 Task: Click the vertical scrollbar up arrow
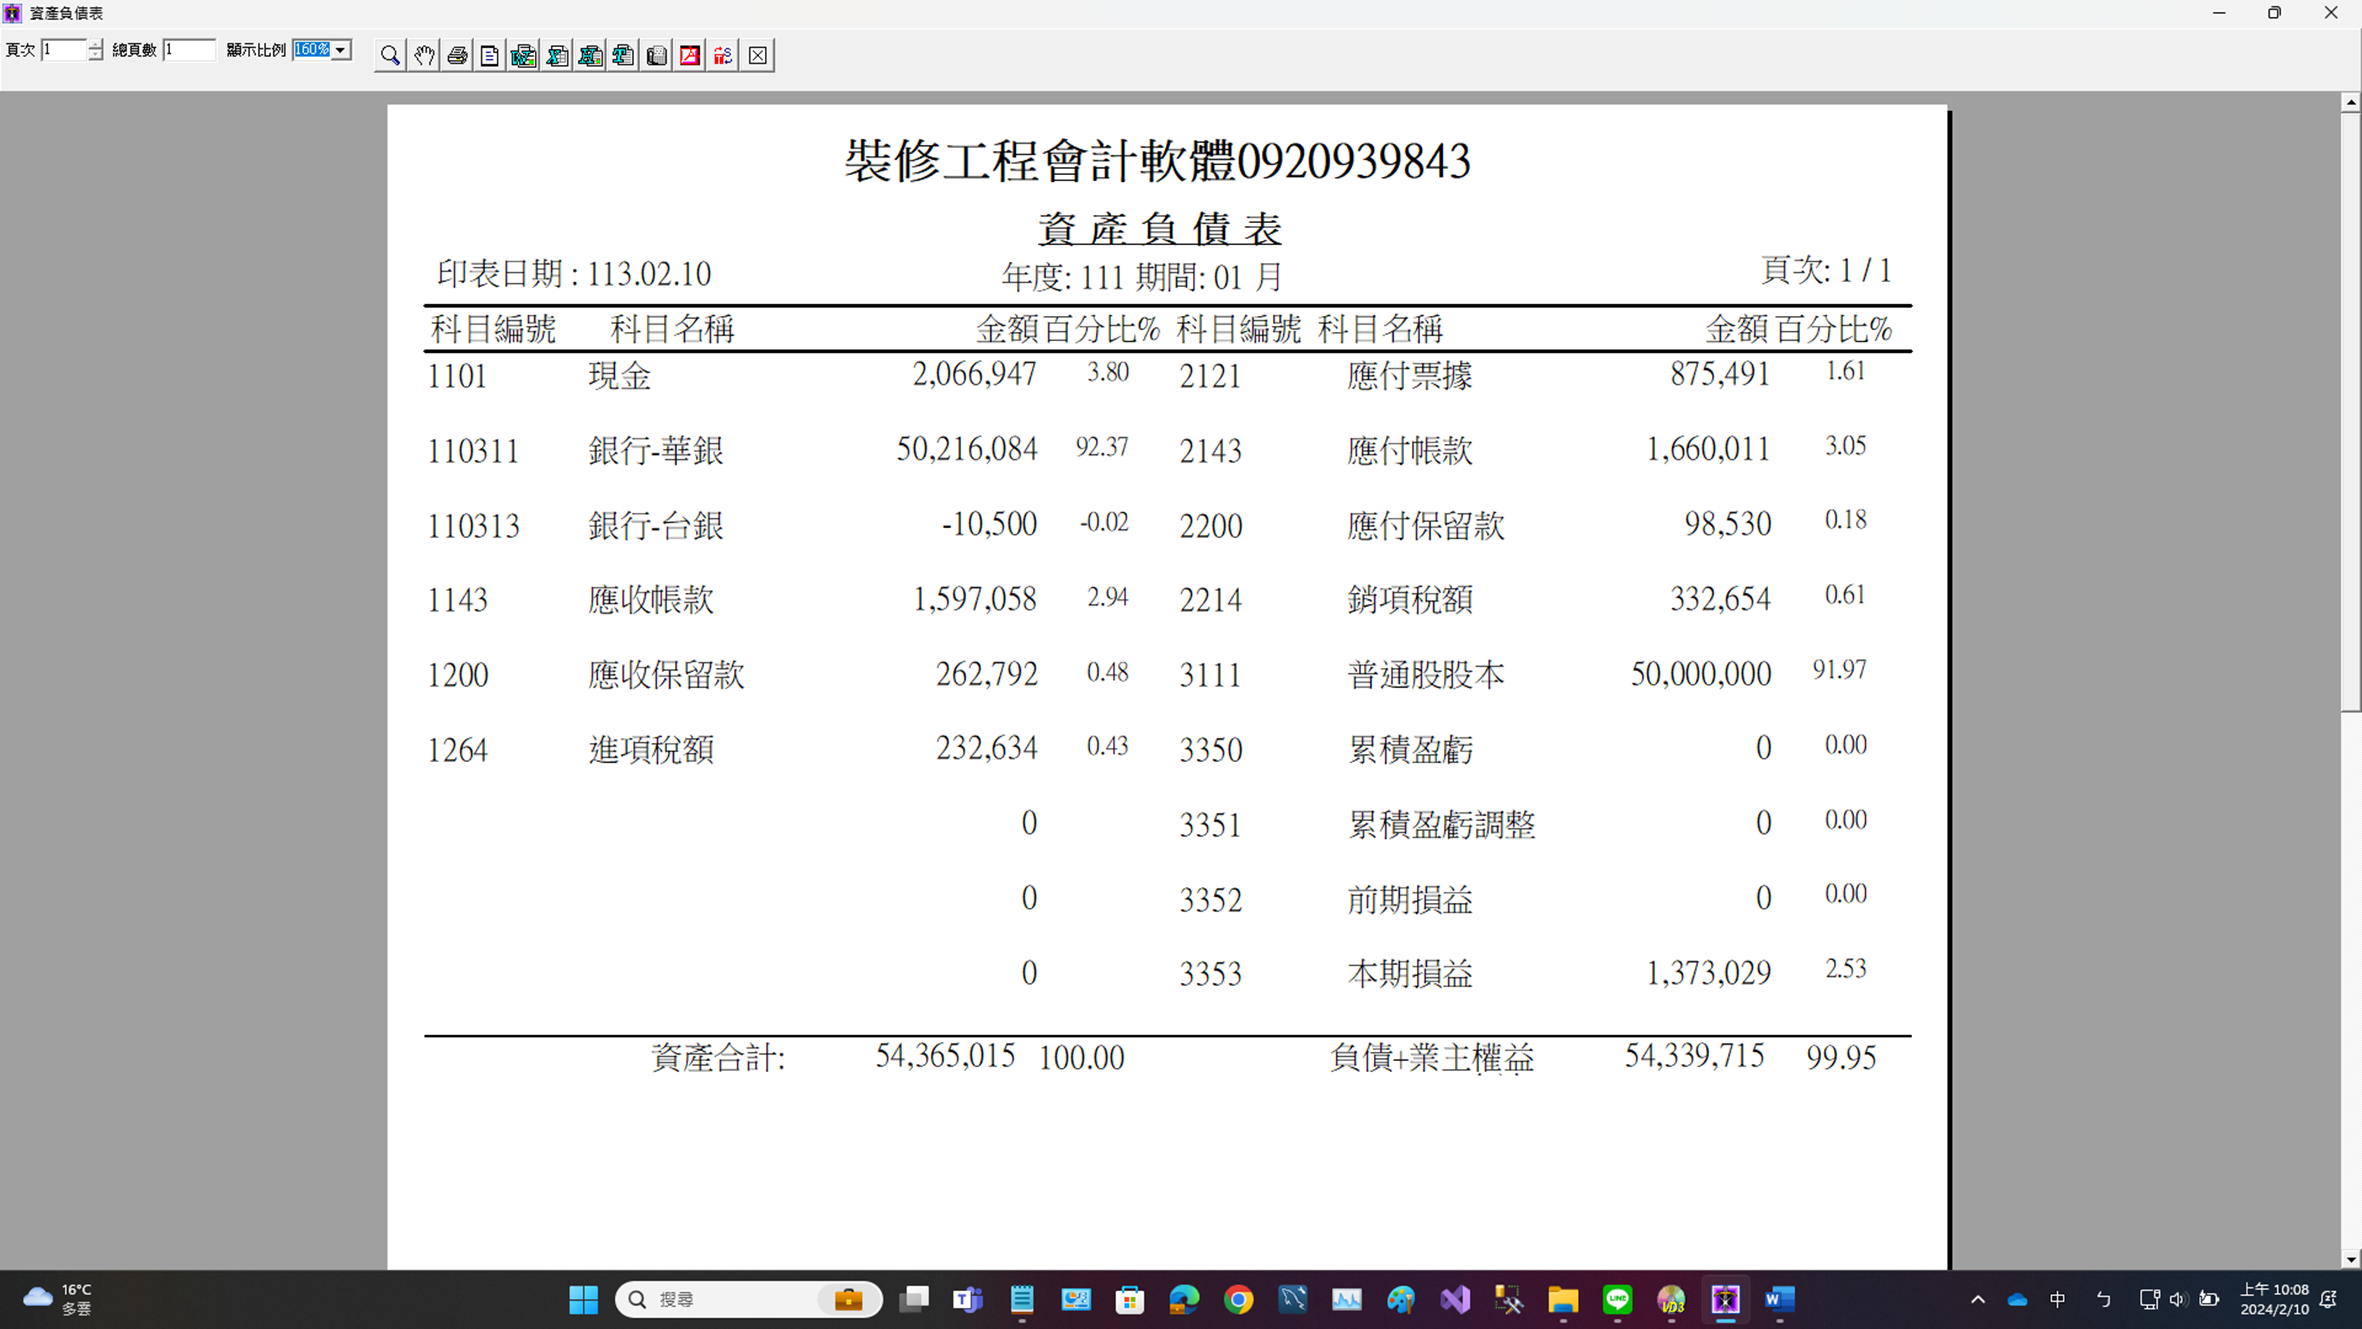pyautogui.click(x=2351, y=102)
